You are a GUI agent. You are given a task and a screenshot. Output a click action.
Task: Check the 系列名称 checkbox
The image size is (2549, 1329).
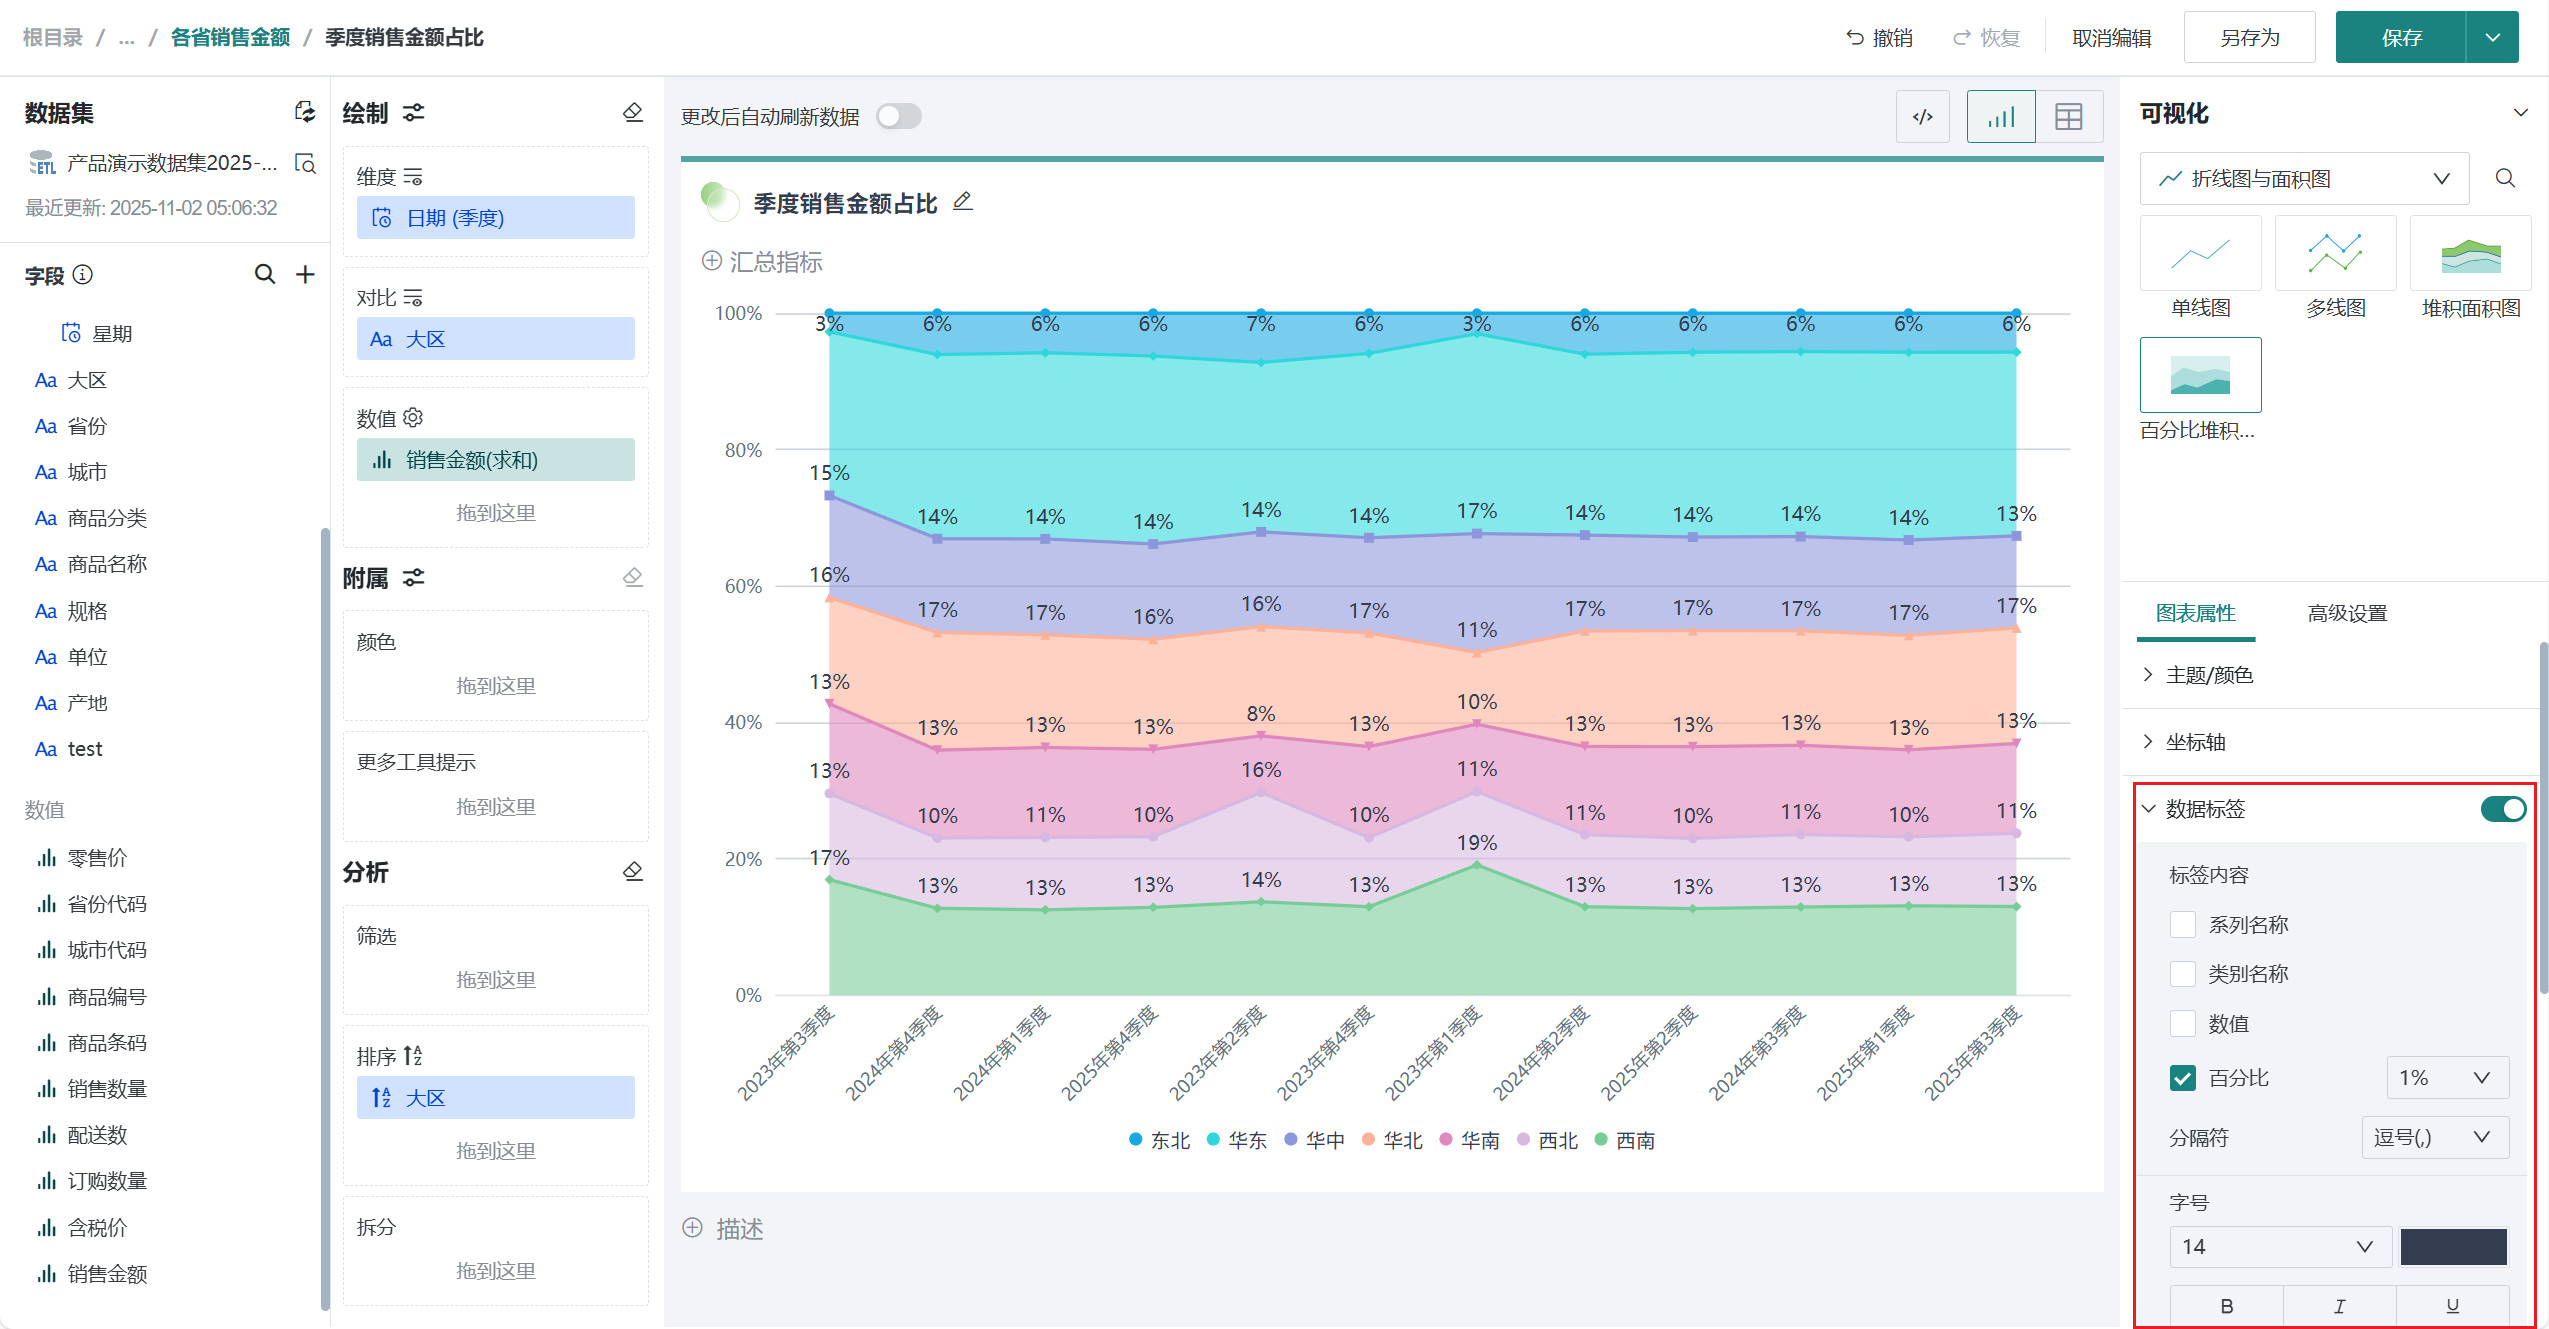[2182, 924]
